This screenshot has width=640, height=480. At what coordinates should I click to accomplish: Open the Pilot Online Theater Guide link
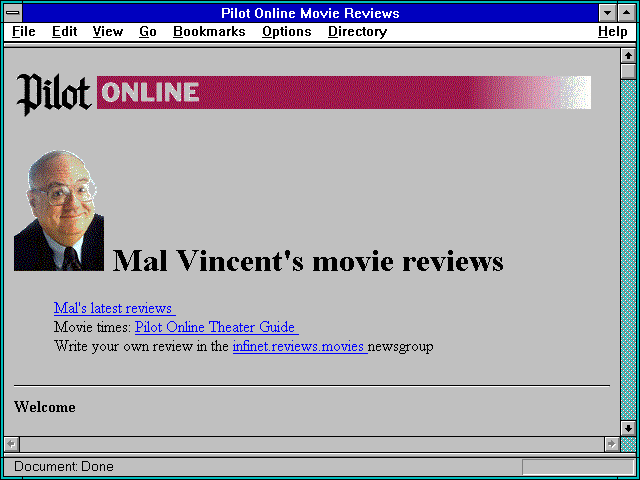[217, 327]
